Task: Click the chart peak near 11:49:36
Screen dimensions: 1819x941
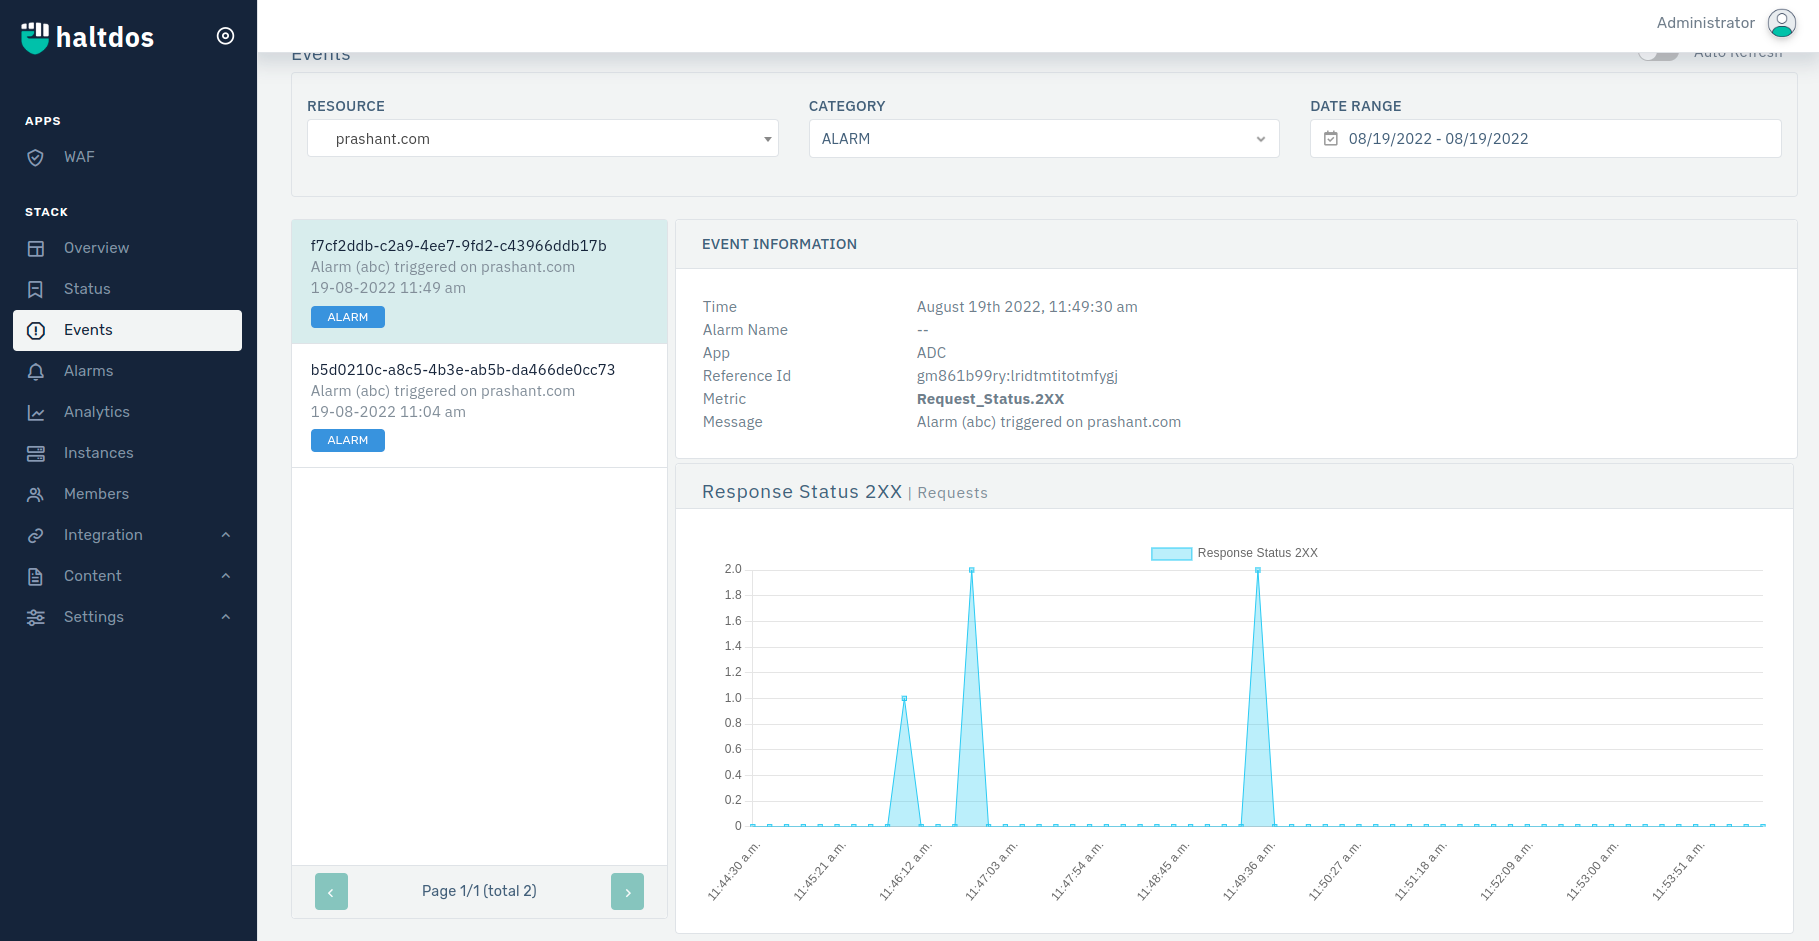Action: 1258,570
